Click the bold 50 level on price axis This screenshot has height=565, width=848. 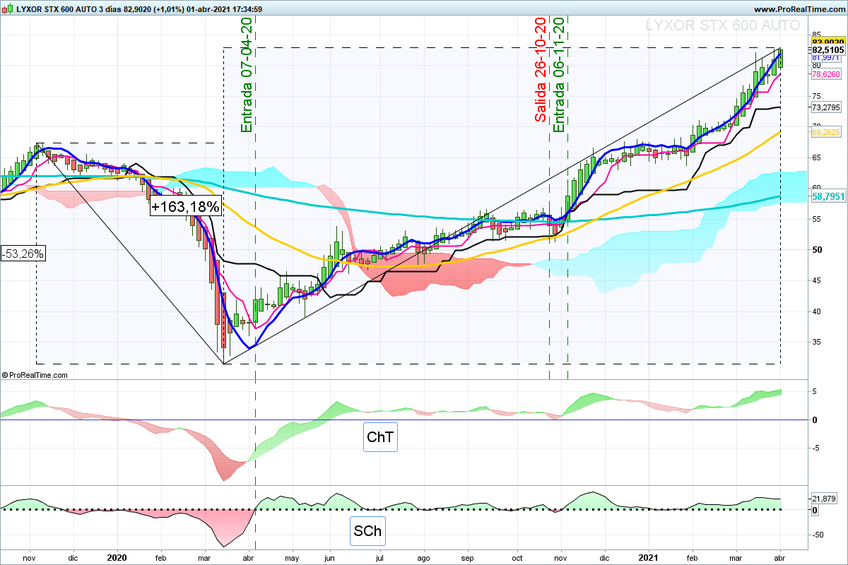817,250
